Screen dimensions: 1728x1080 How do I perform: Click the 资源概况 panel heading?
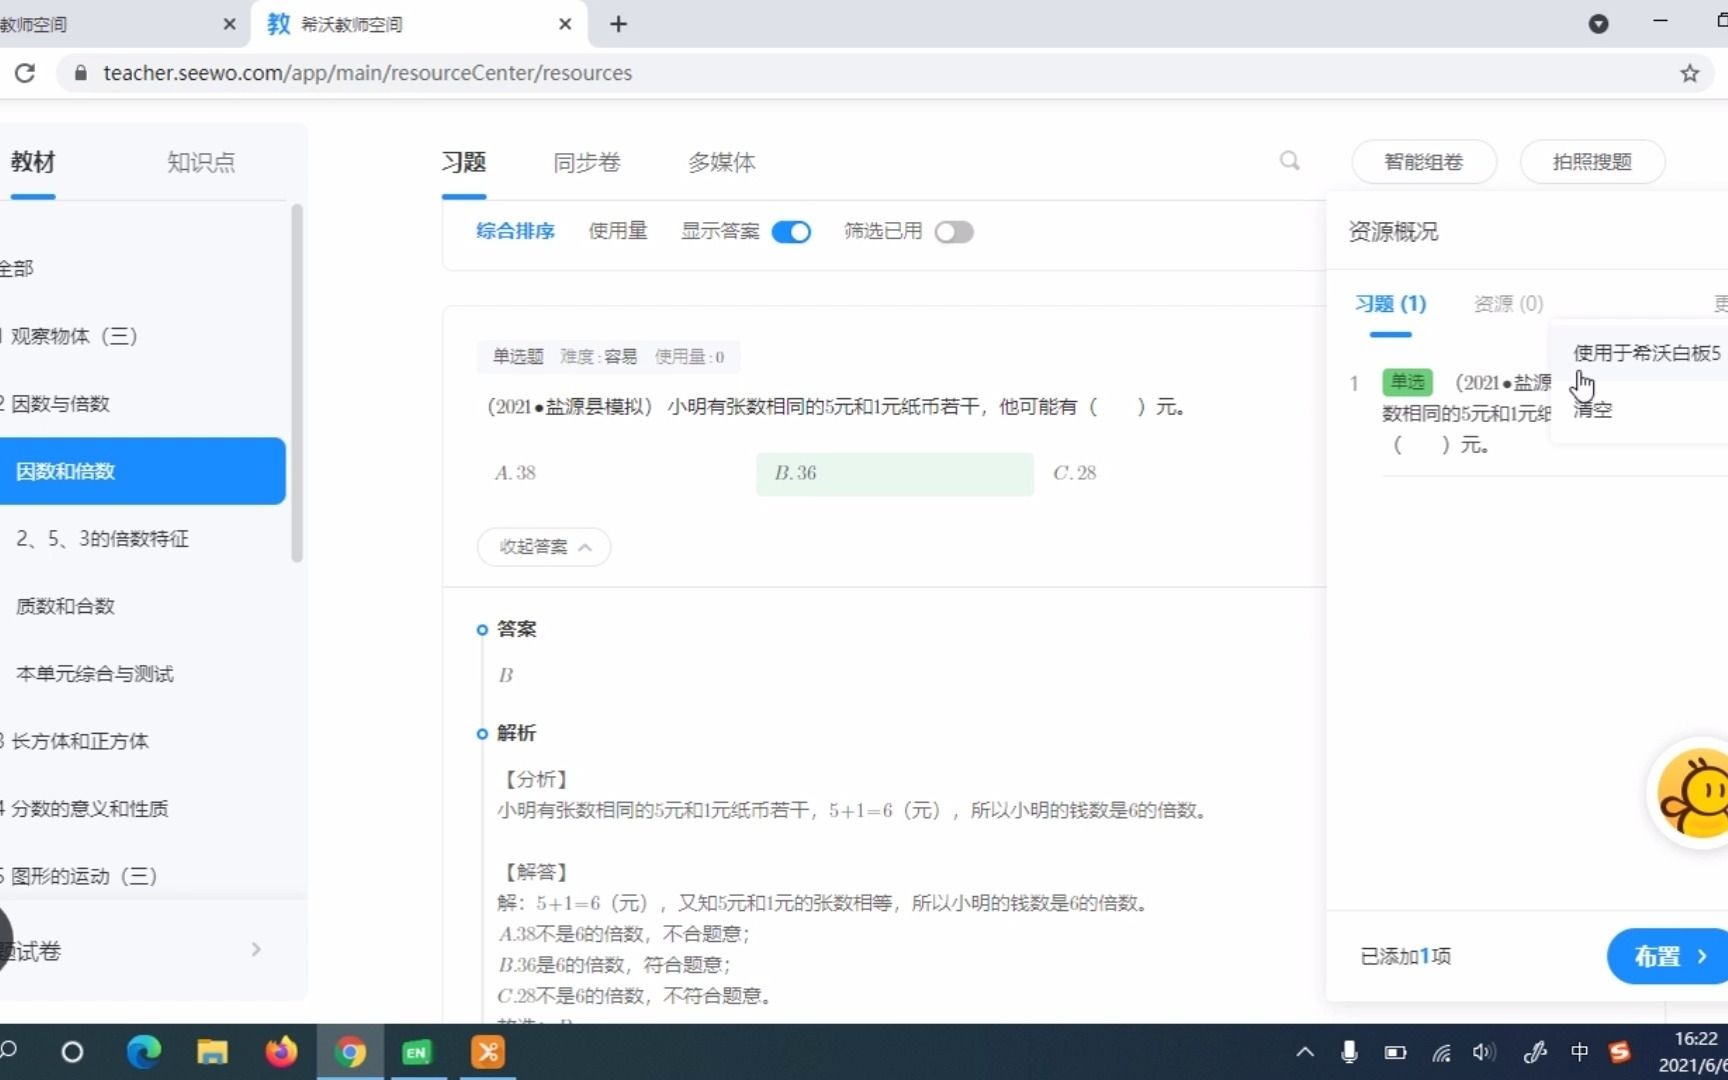point(1393,232)
